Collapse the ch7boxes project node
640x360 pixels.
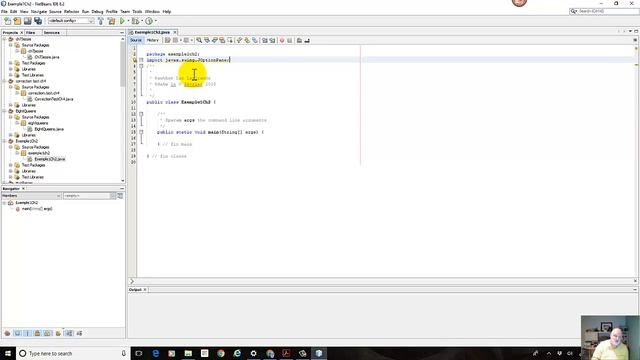4,39
